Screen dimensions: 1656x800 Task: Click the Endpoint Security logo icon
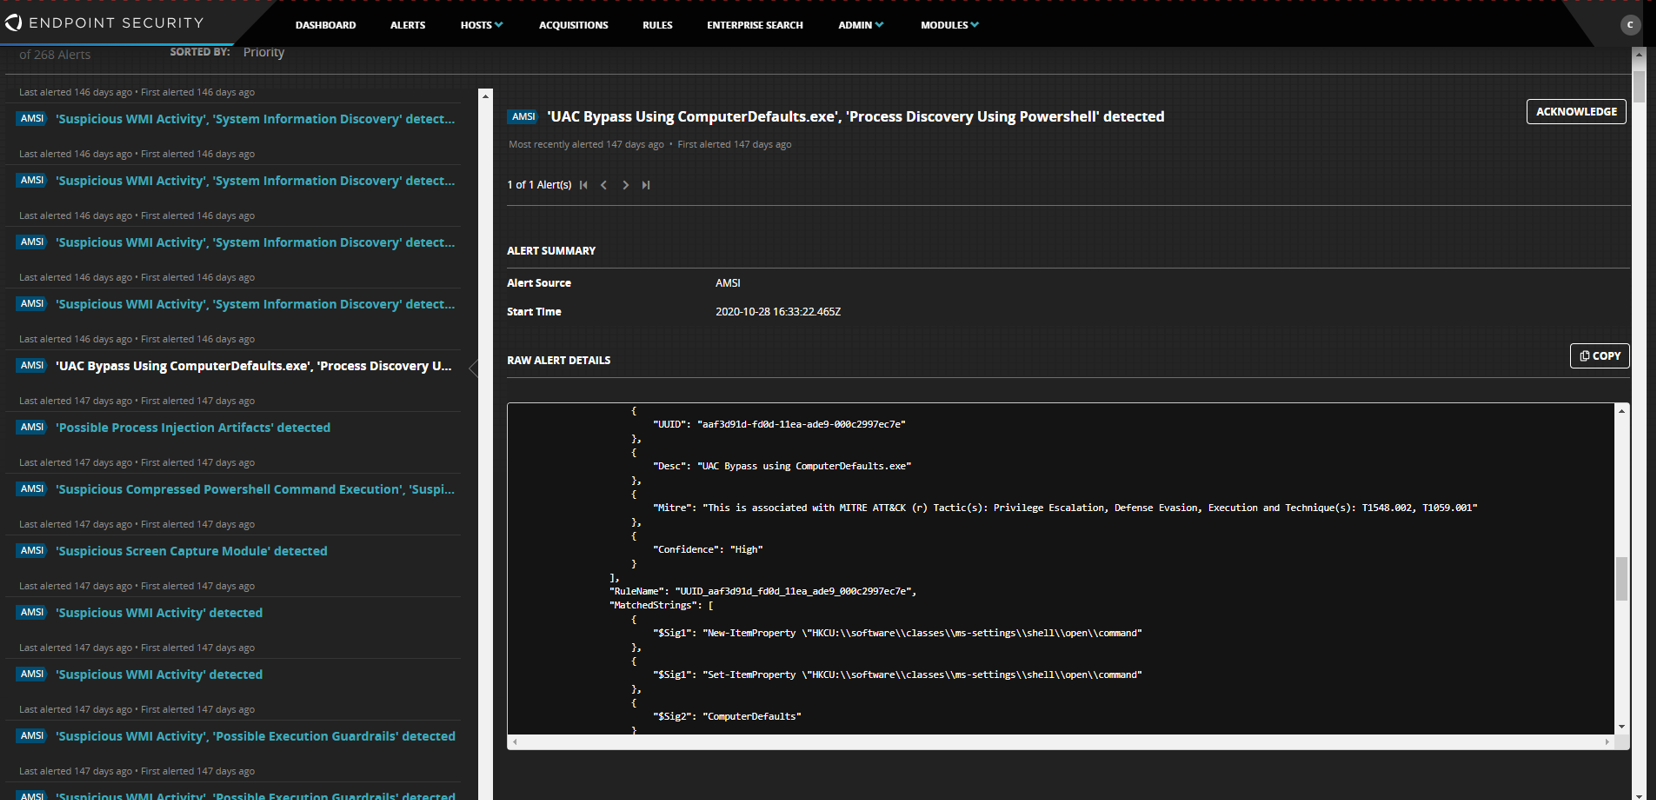(x=13, y=22)
